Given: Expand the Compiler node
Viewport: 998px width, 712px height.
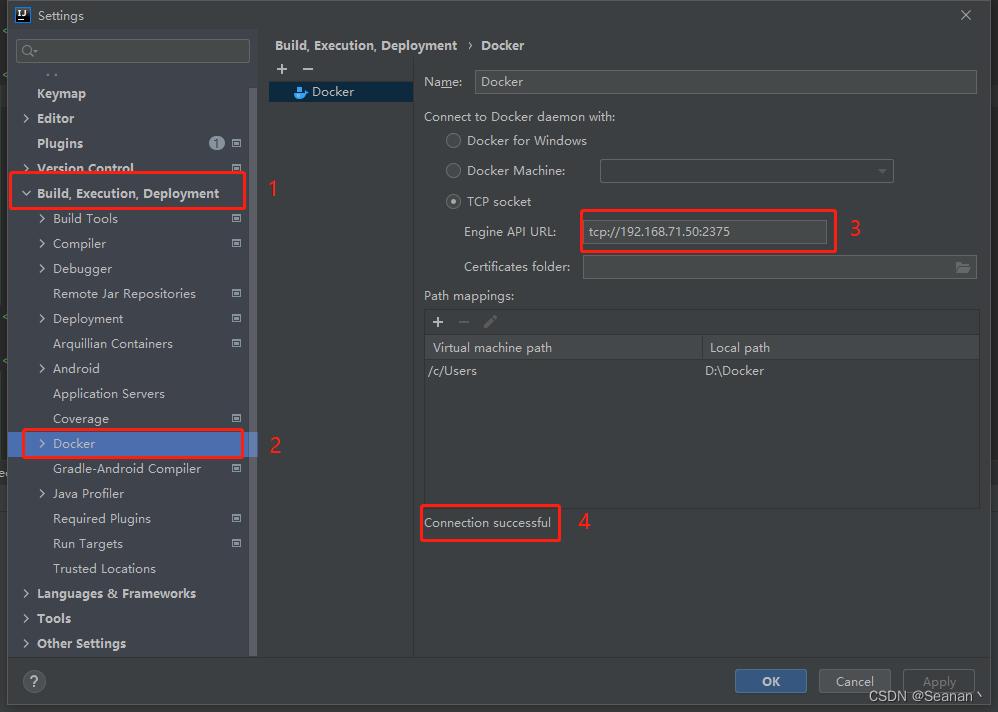Looking at the screenshot, I should pyautogui.click(x=42, y=243).
